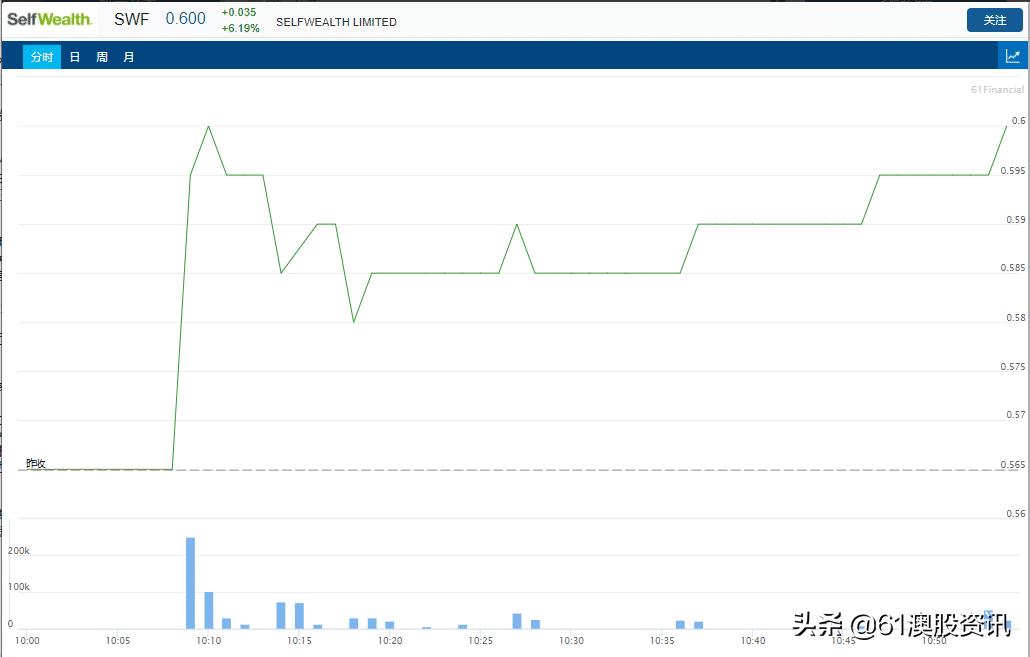Viewport: 1030px width, 657px height.
Task: Switch to the 周 weekly chart tab
Action: 101,56
